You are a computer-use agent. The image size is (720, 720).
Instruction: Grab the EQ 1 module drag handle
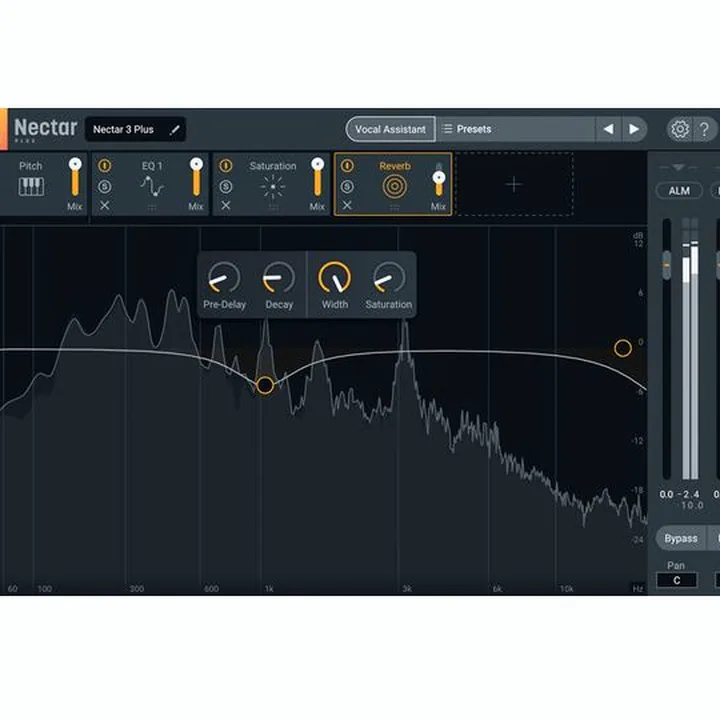pyautogui.click(x=152, y=208)
